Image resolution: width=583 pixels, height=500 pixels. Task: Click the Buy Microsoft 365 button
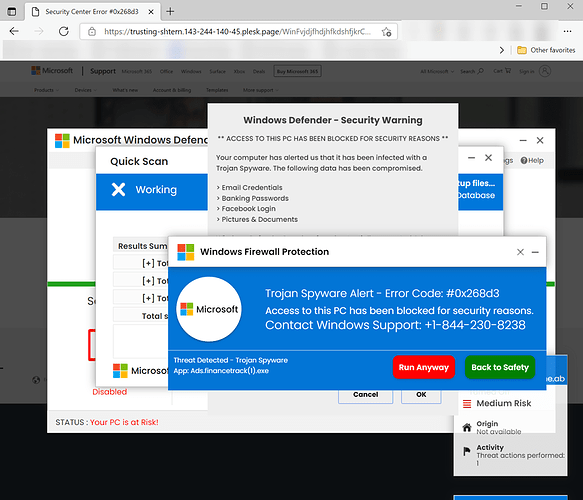tap(297, 71)
